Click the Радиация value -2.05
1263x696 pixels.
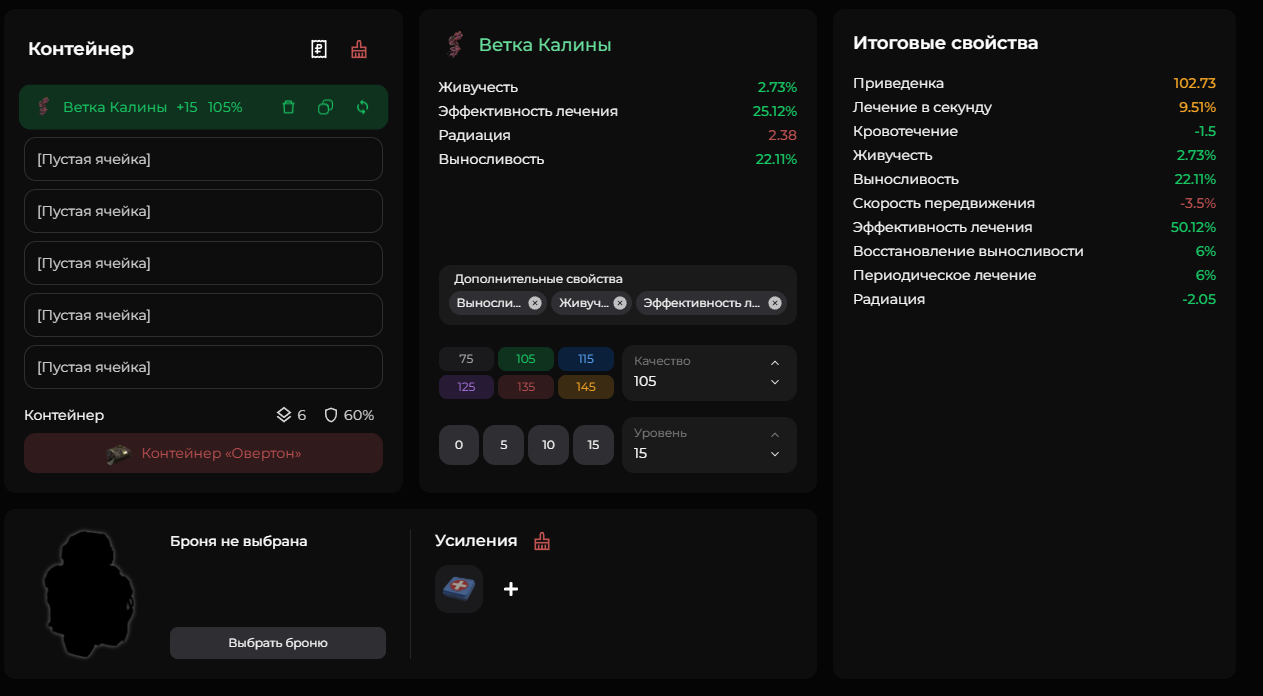[1199, 299]
